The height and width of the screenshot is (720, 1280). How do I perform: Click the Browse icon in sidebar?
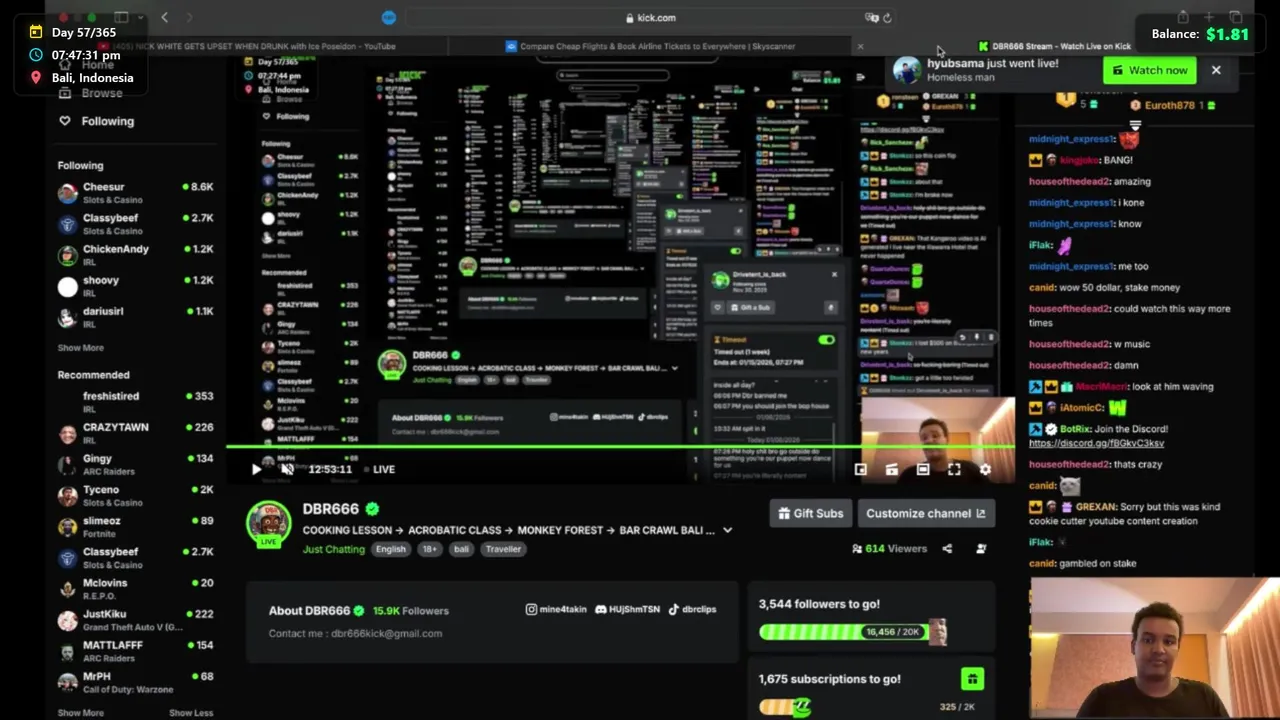[65, 93]
